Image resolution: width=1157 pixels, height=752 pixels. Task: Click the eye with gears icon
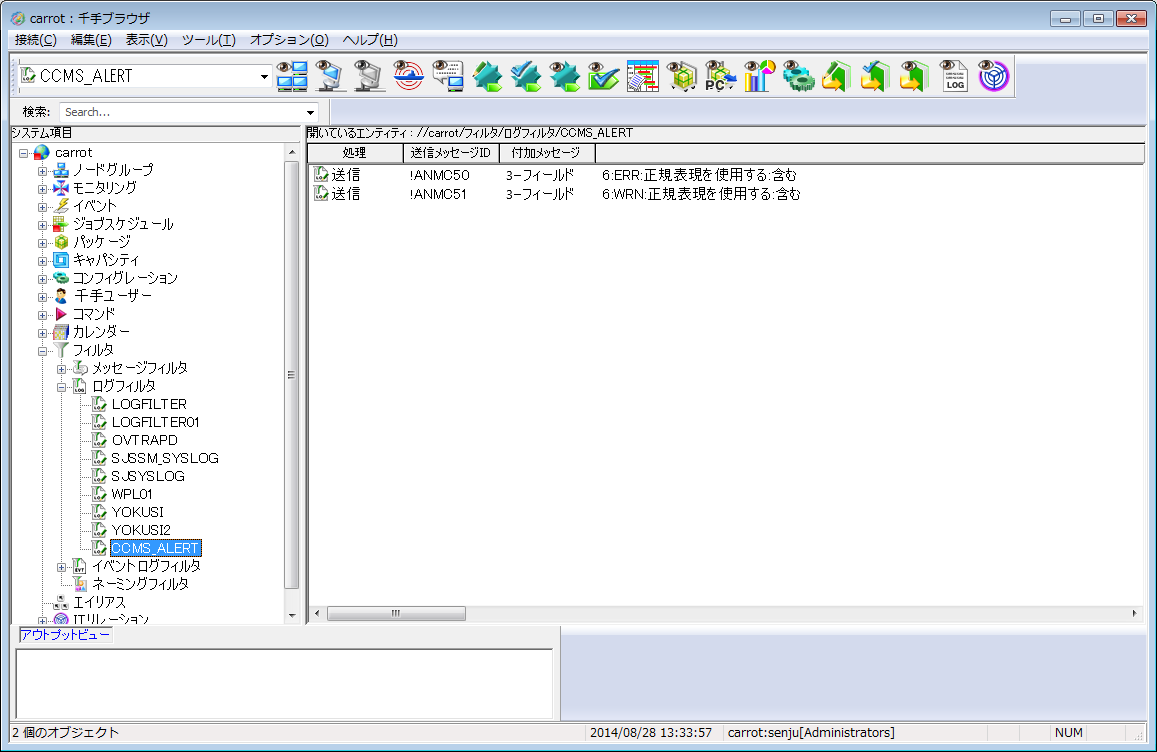click(x=798, y=76)
